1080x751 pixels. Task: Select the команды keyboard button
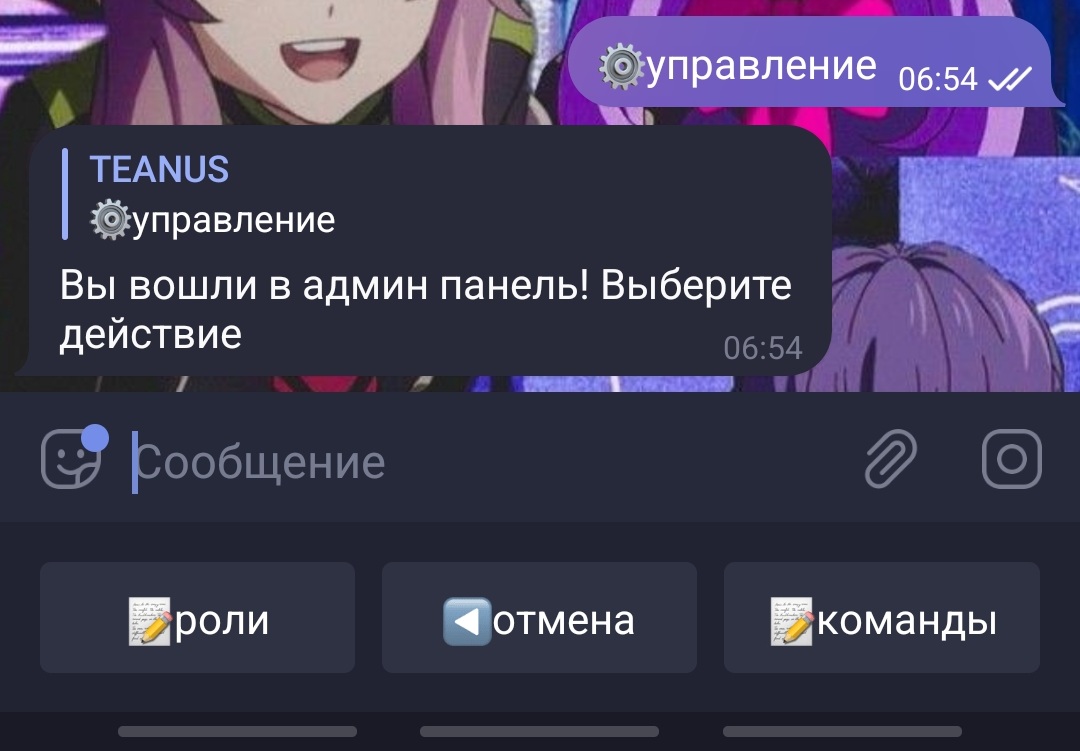pyautogui.click(x=882, y=617)
